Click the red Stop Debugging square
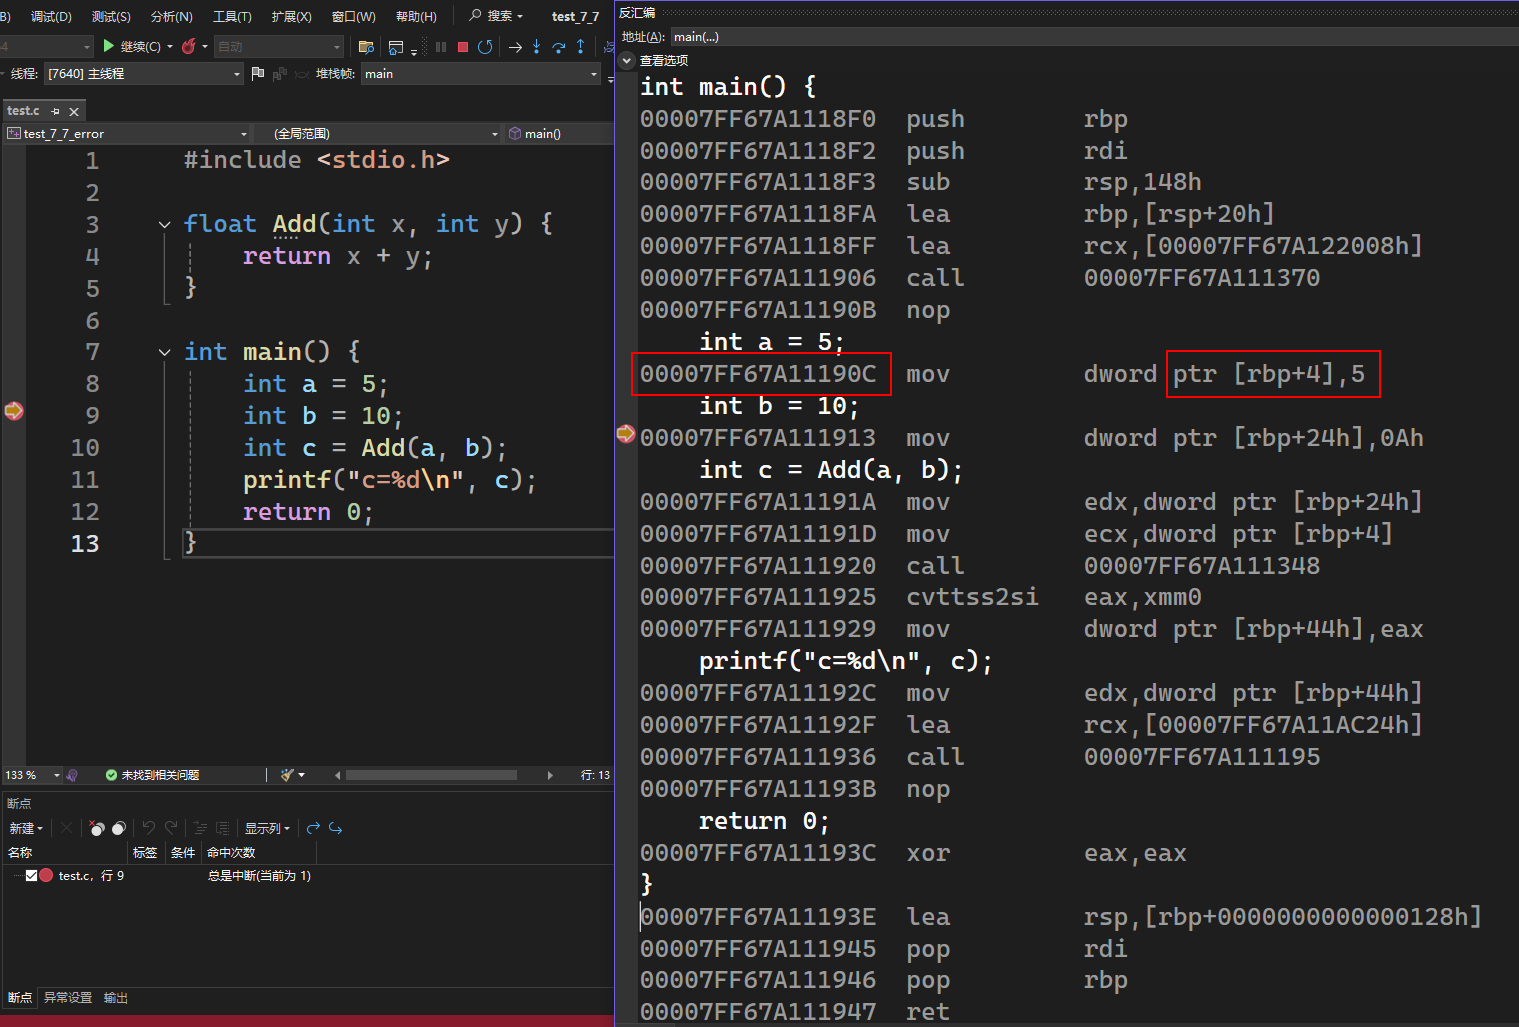1519x1027 pixels. (x=463, y=47)
